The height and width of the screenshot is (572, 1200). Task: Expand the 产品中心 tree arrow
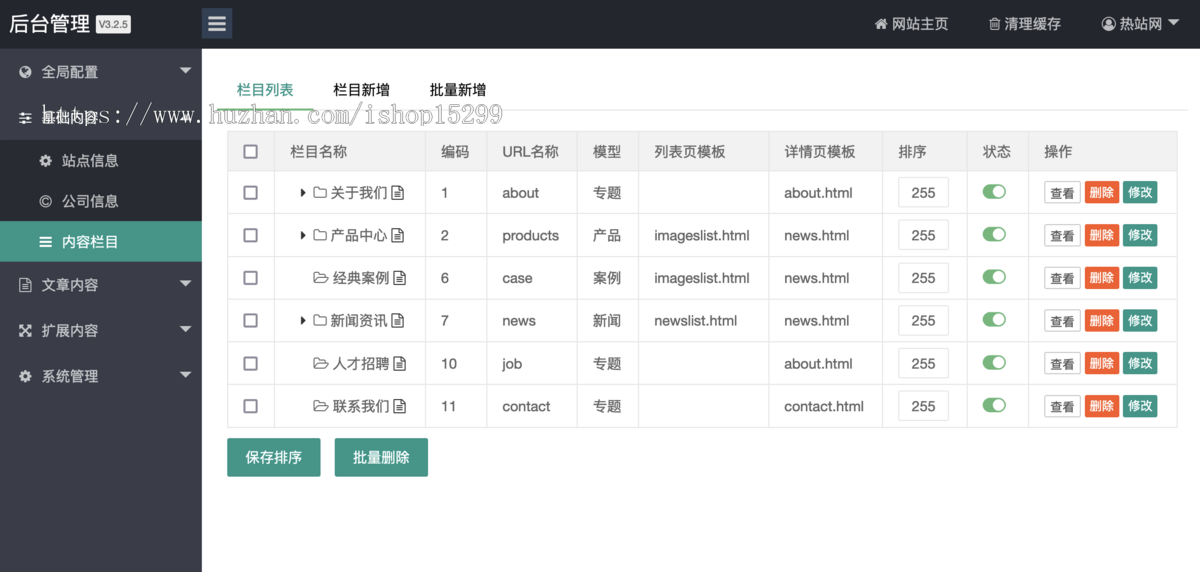(x=303, y=236)
